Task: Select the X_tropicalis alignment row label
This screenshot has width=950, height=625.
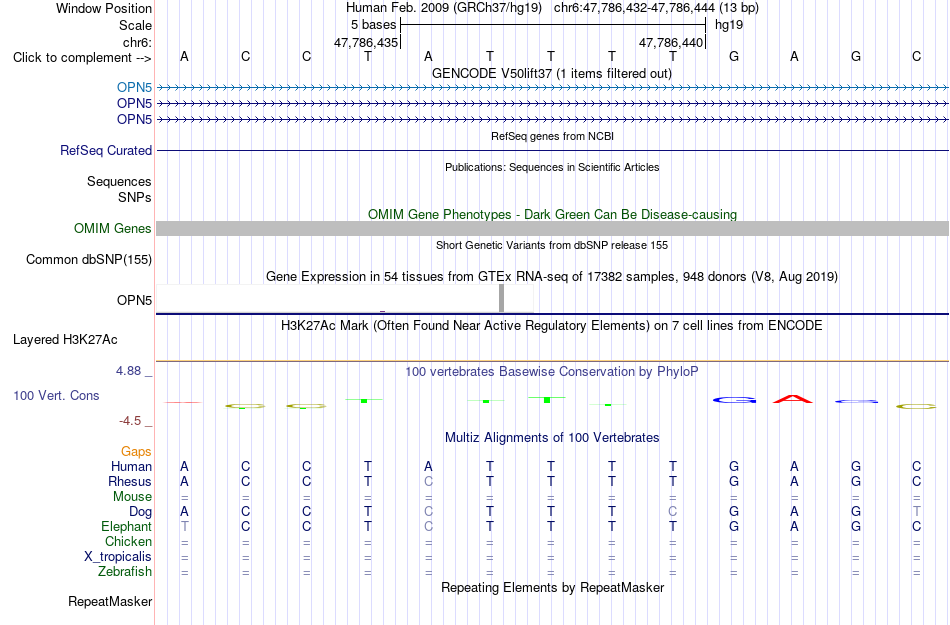Action: click(x=118, y=557)
